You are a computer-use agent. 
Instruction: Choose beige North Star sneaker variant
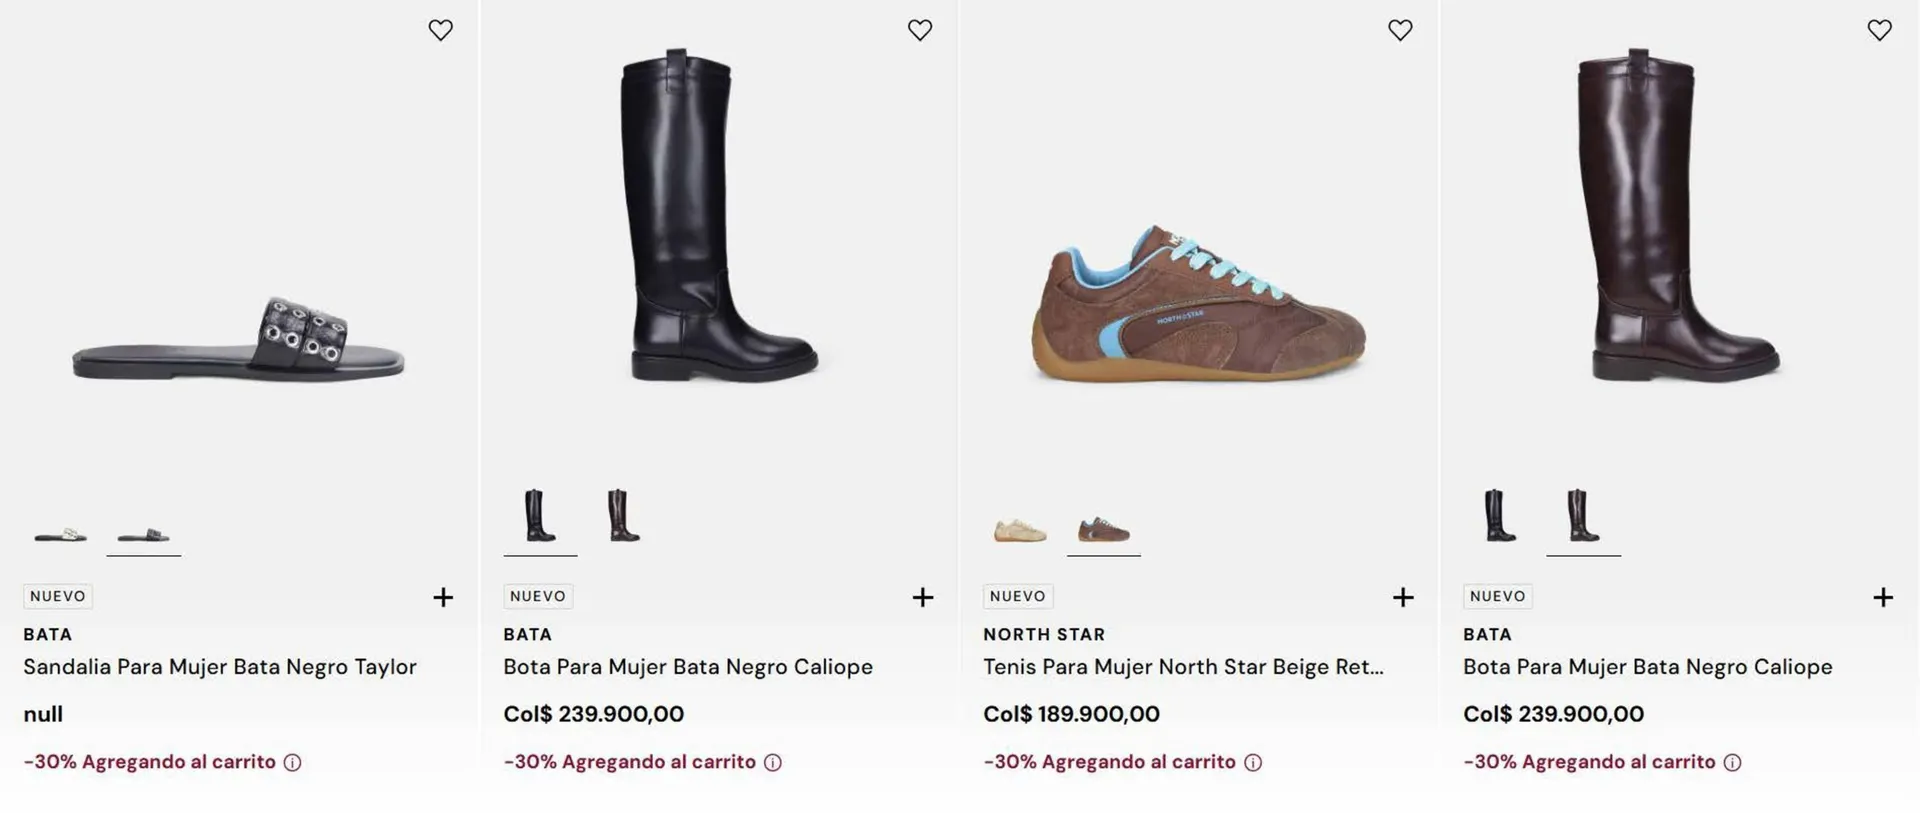[1020, 530]
